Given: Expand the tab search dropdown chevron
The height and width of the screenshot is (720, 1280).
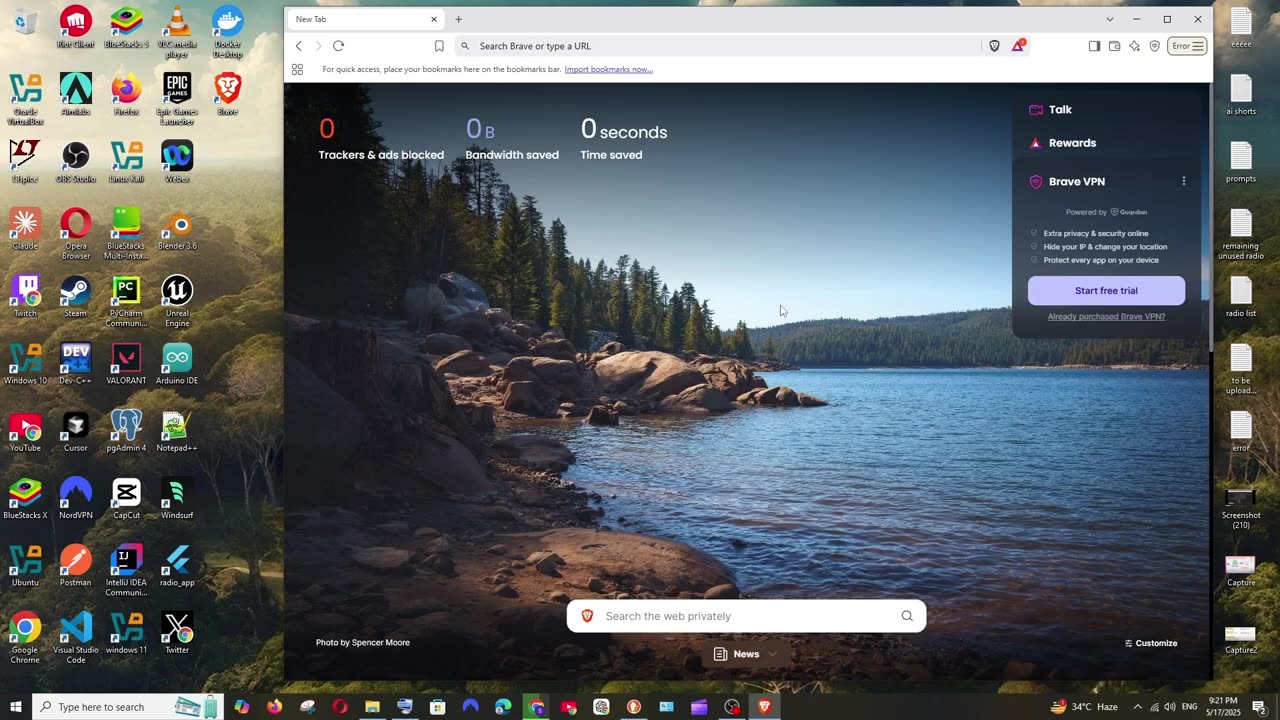Looking at the screenshot, I should pyautogui.click(x=1109, y=19).
